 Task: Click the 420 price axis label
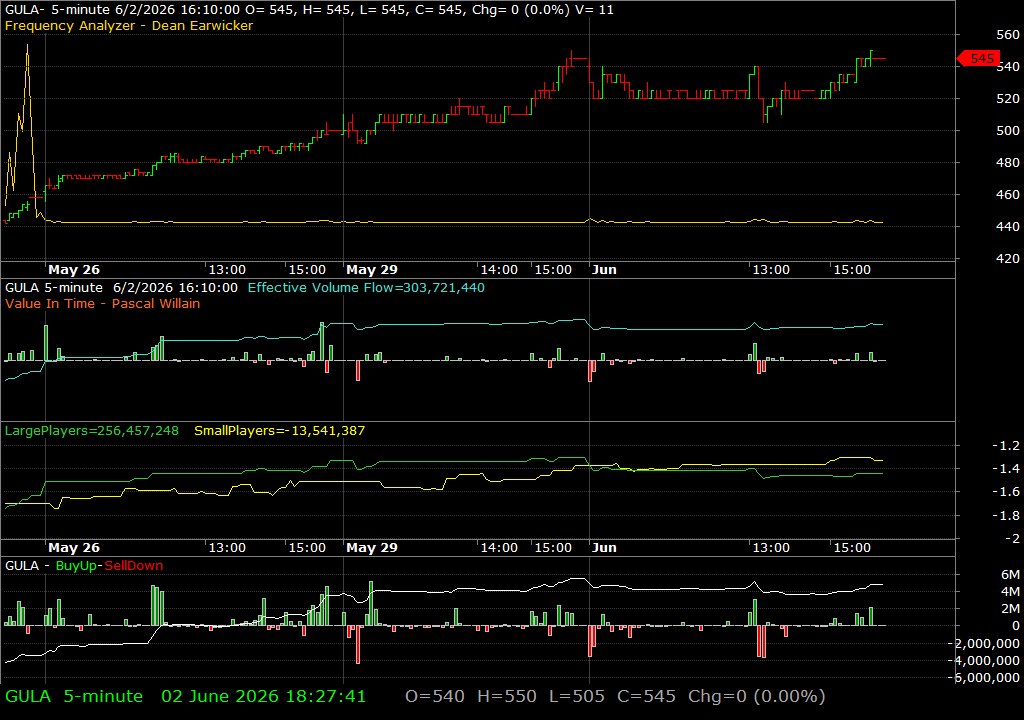tap(1008, 258)
